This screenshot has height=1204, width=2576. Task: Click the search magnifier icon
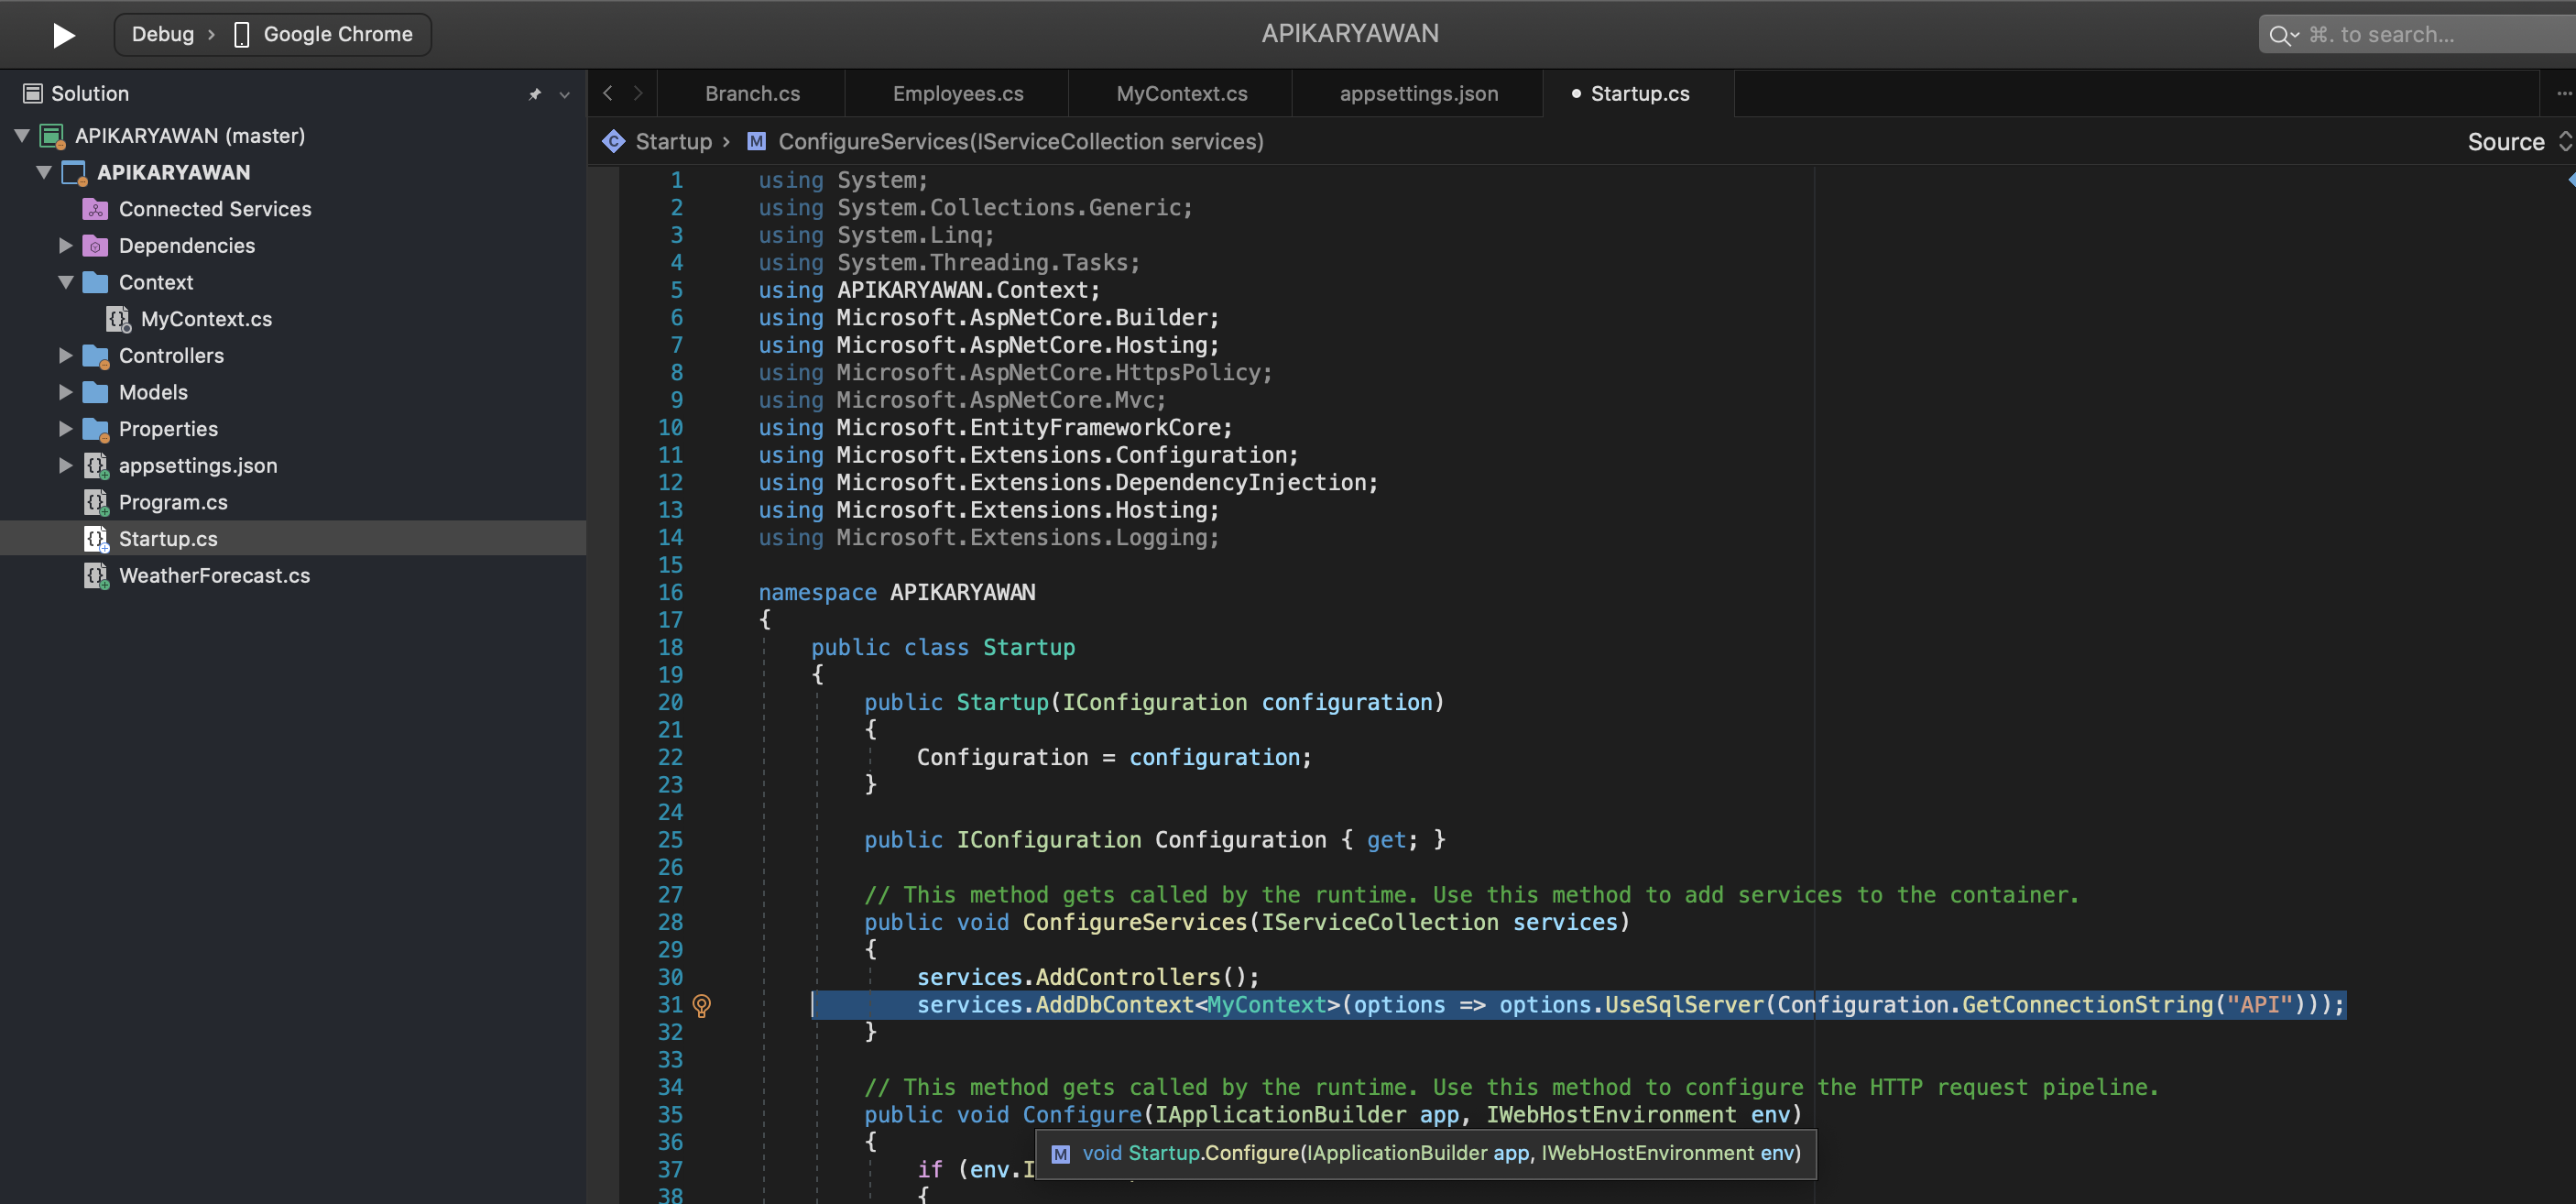click(2280, 36)
